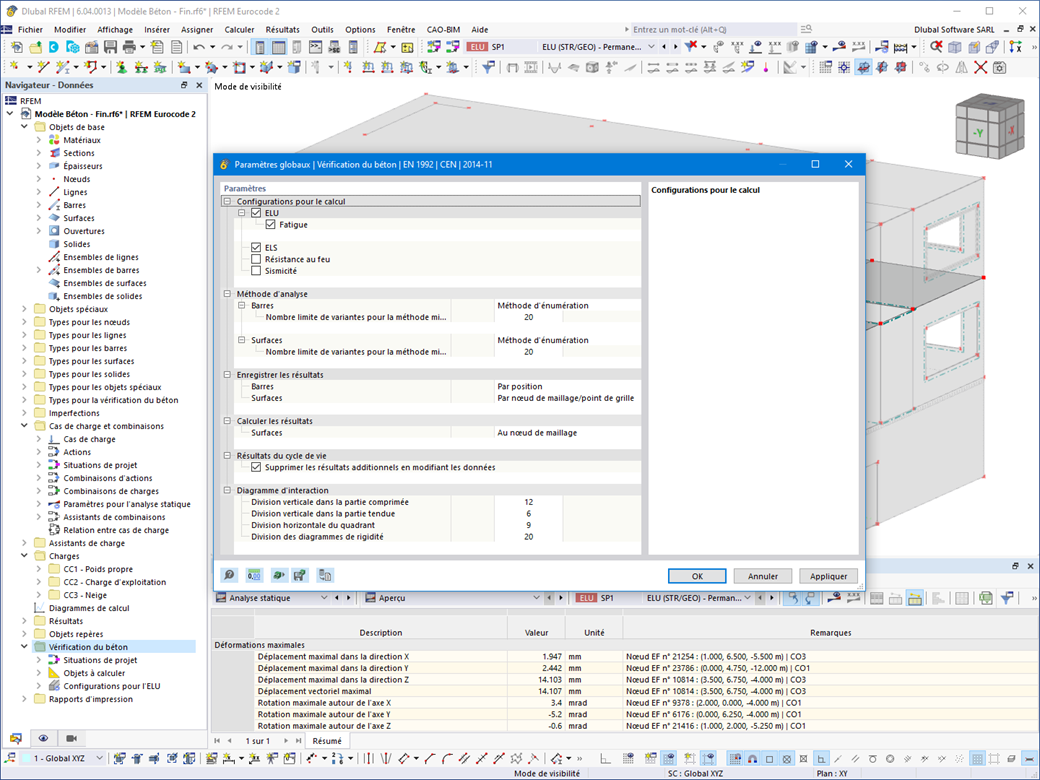Click the Annuler button
This screenshot has width=1040, height=780.
[763, 576]
